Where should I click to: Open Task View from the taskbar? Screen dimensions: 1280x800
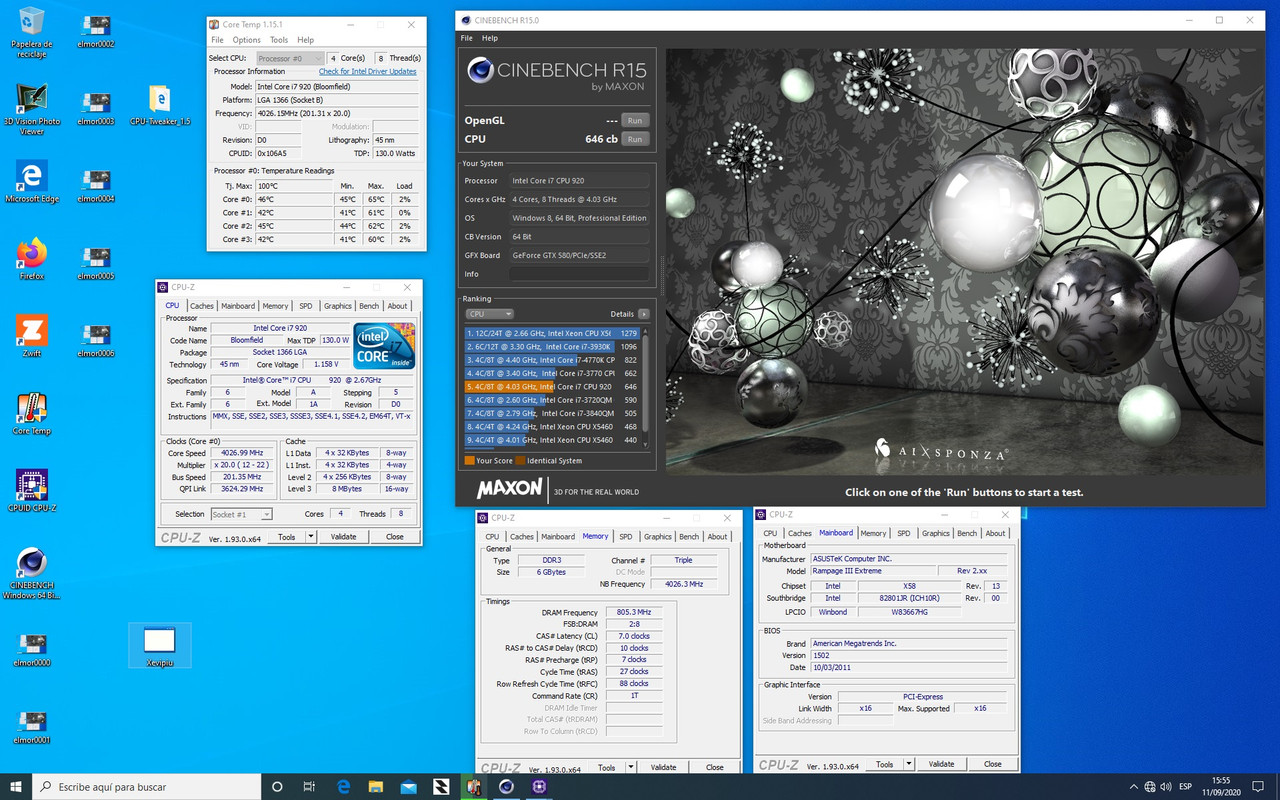(309, 786)
